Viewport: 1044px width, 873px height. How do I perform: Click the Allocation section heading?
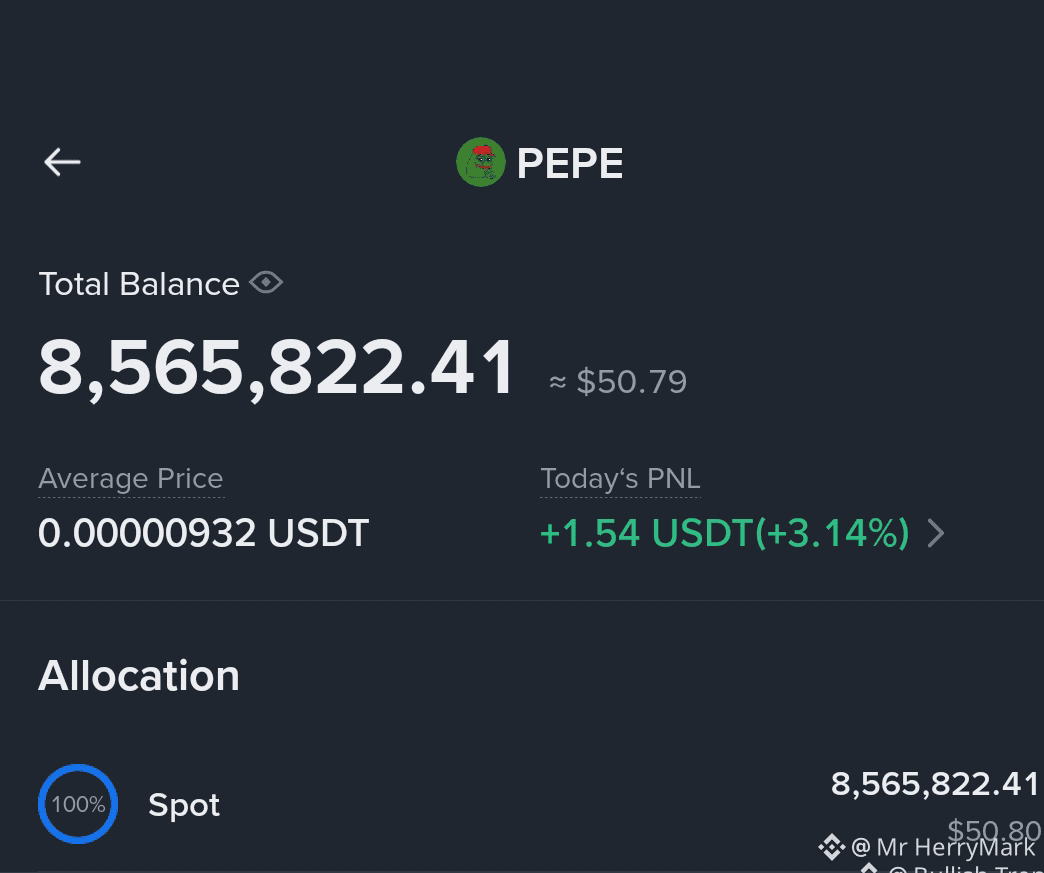pos(138,677)
